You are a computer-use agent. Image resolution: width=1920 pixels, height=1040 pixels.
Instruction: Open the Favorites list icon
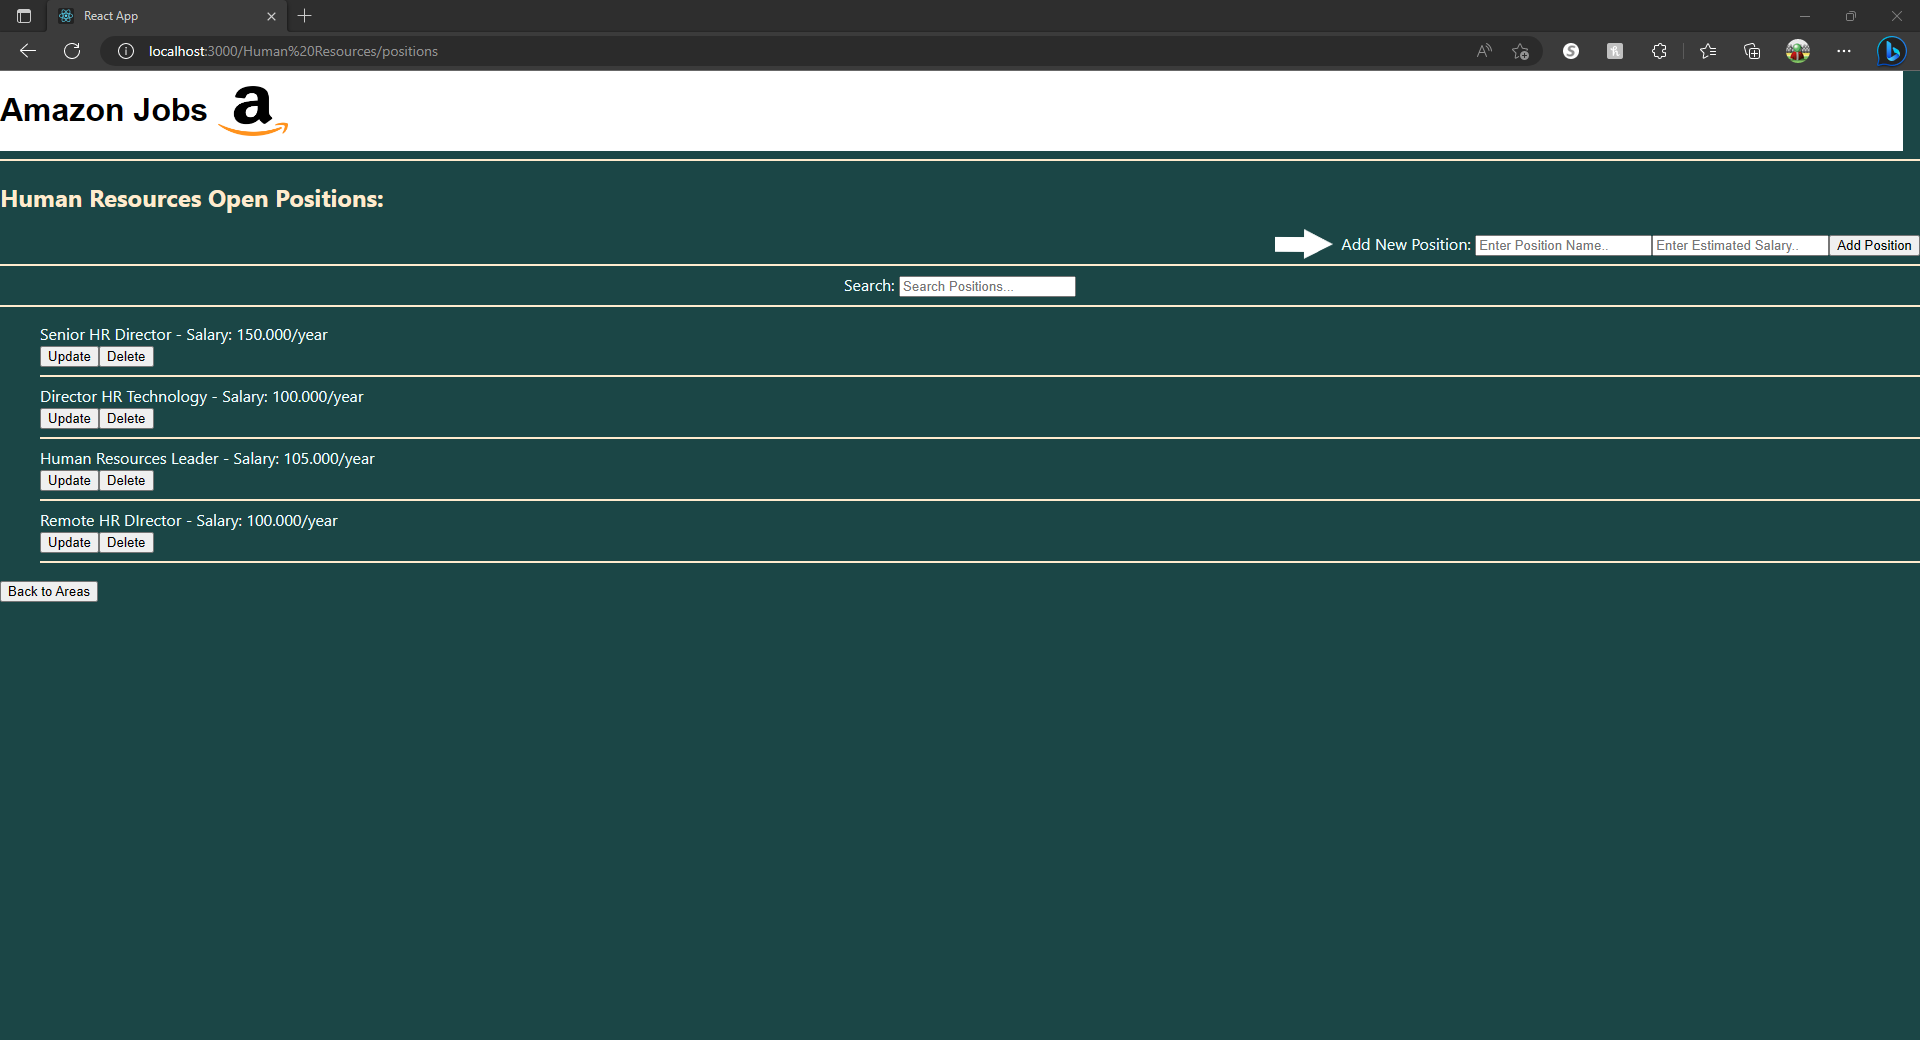pyautogui.click(x=1708, y=51)
